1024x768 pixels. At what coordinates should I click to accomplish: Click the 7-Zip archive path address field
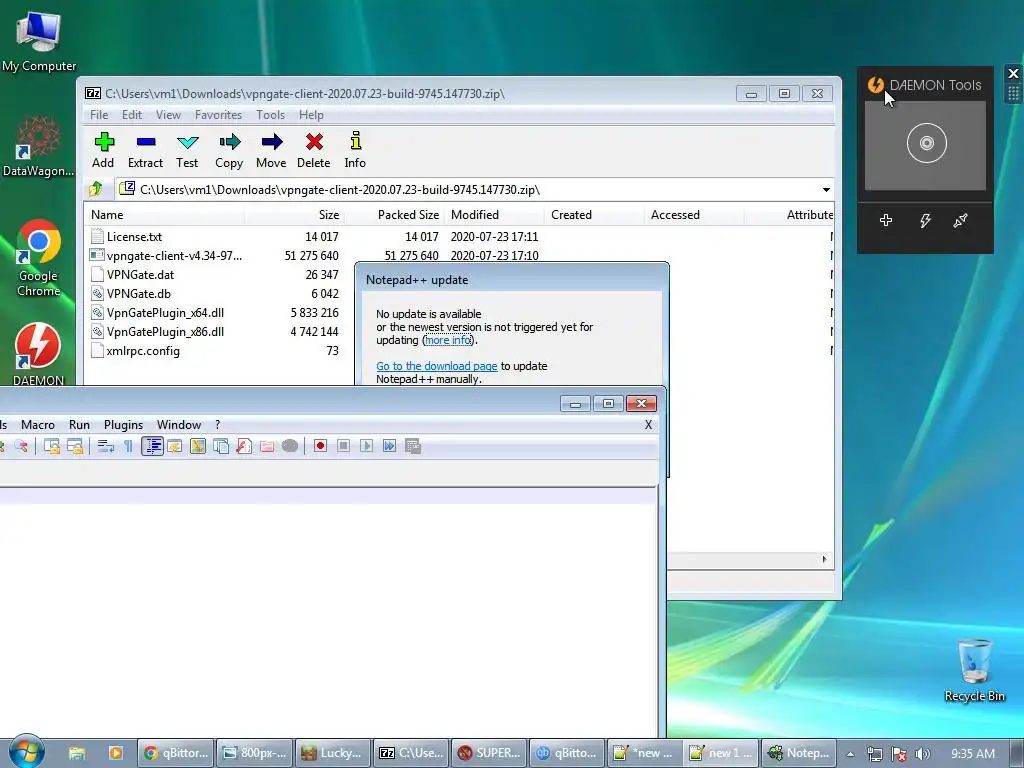click(467, 190)
